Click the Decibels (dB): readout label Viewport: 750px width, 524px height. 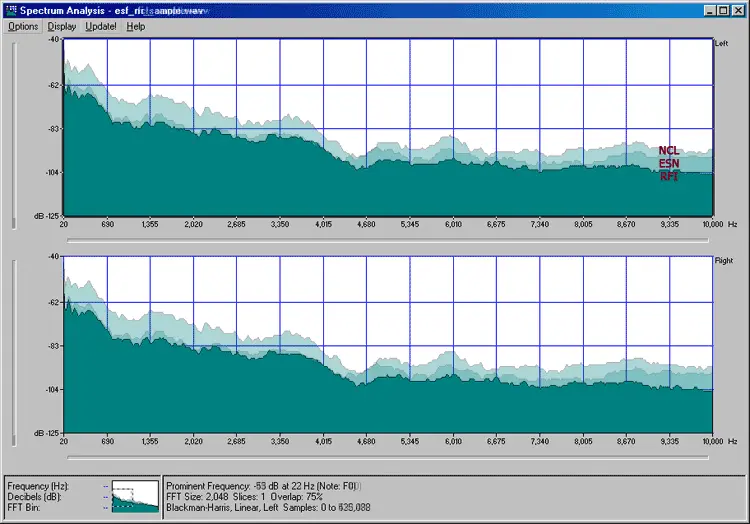pyautogui.click(x=35, y=497)
